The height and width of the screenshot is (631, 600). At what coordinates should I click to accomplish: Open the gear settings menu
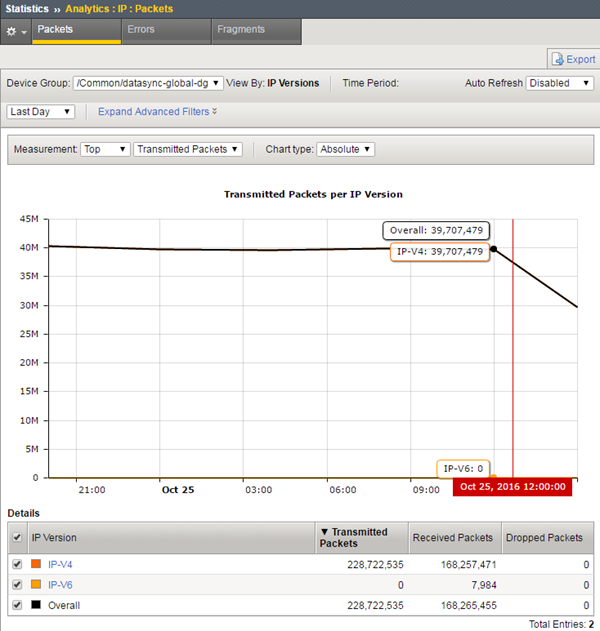(16, 31)
